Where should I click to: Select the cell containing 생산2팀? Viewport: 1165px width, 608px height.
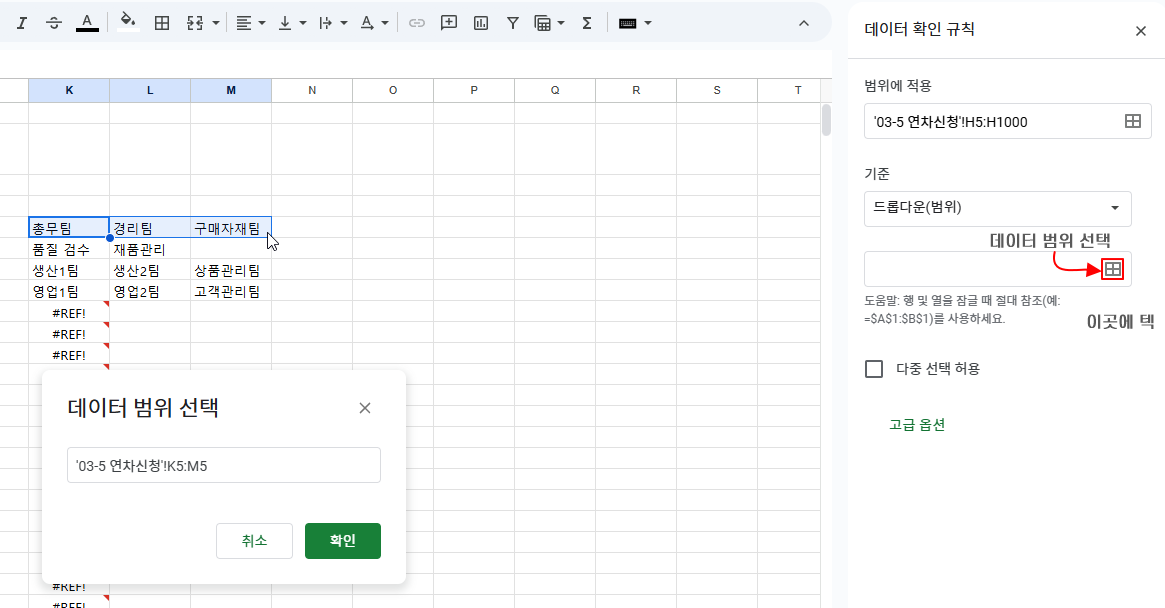pyautogui.click(x=150, y=270)
